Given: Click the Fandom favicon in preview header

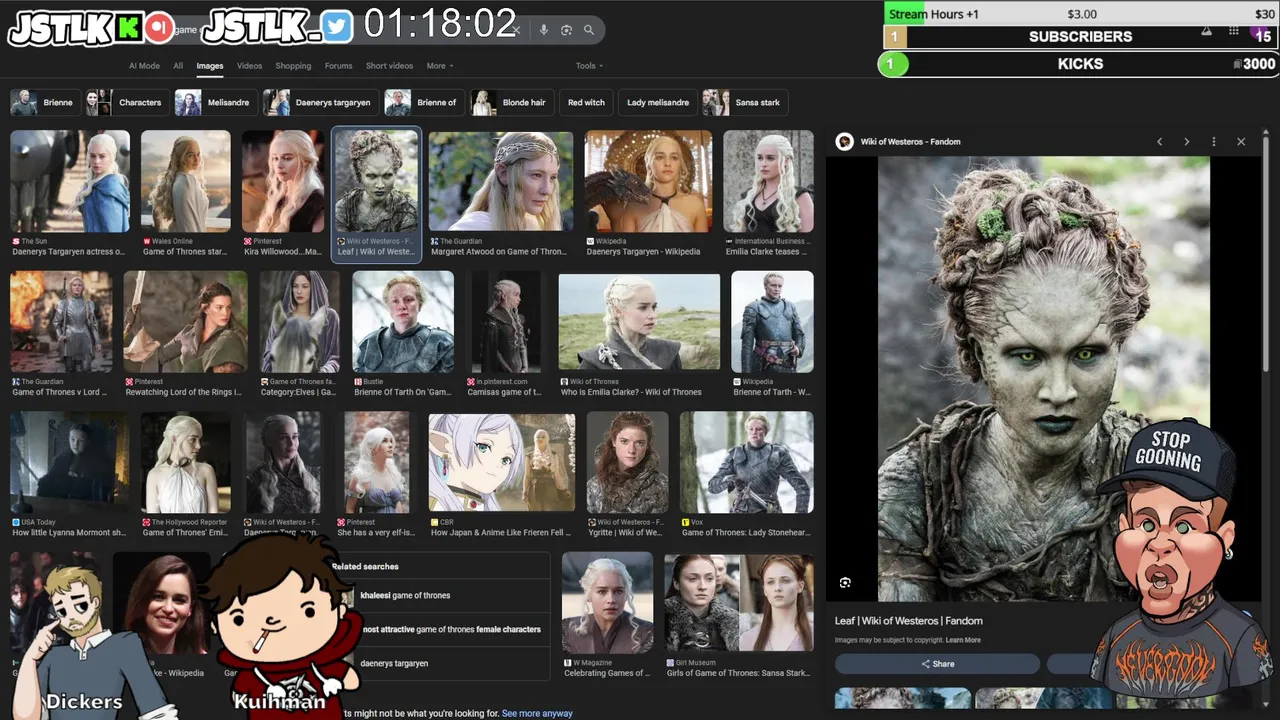Looking at the screenshot, I should coord(845,142).
